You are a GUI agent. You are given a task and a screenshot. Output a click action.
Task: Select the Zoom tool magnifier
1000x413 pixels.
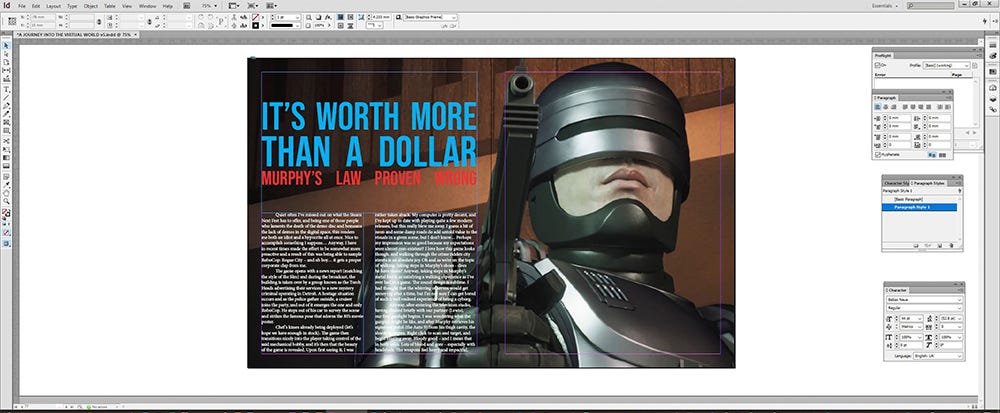coord(6,201)
